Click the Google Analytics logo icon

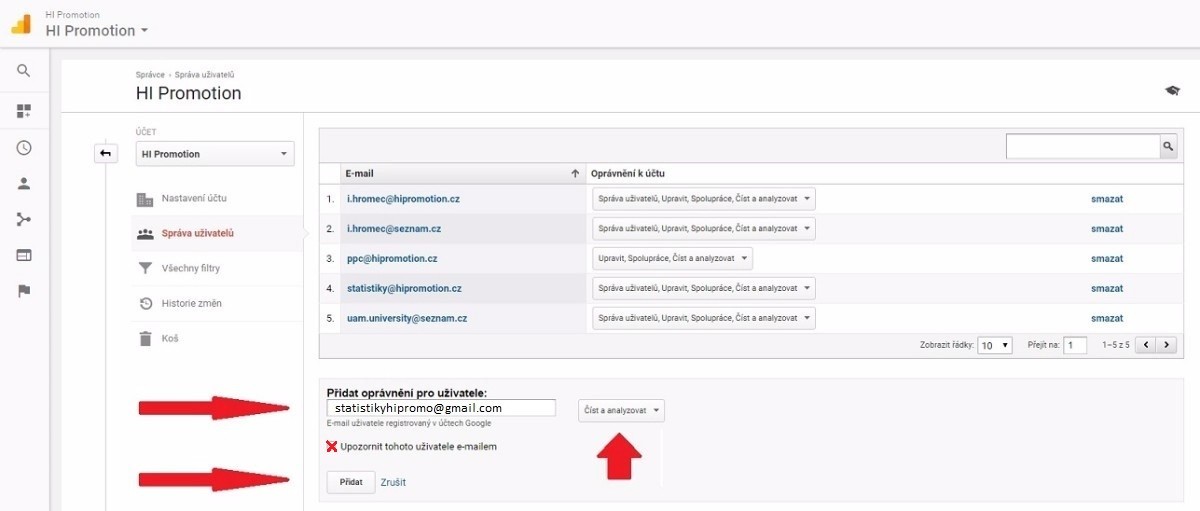pos(22,24)
